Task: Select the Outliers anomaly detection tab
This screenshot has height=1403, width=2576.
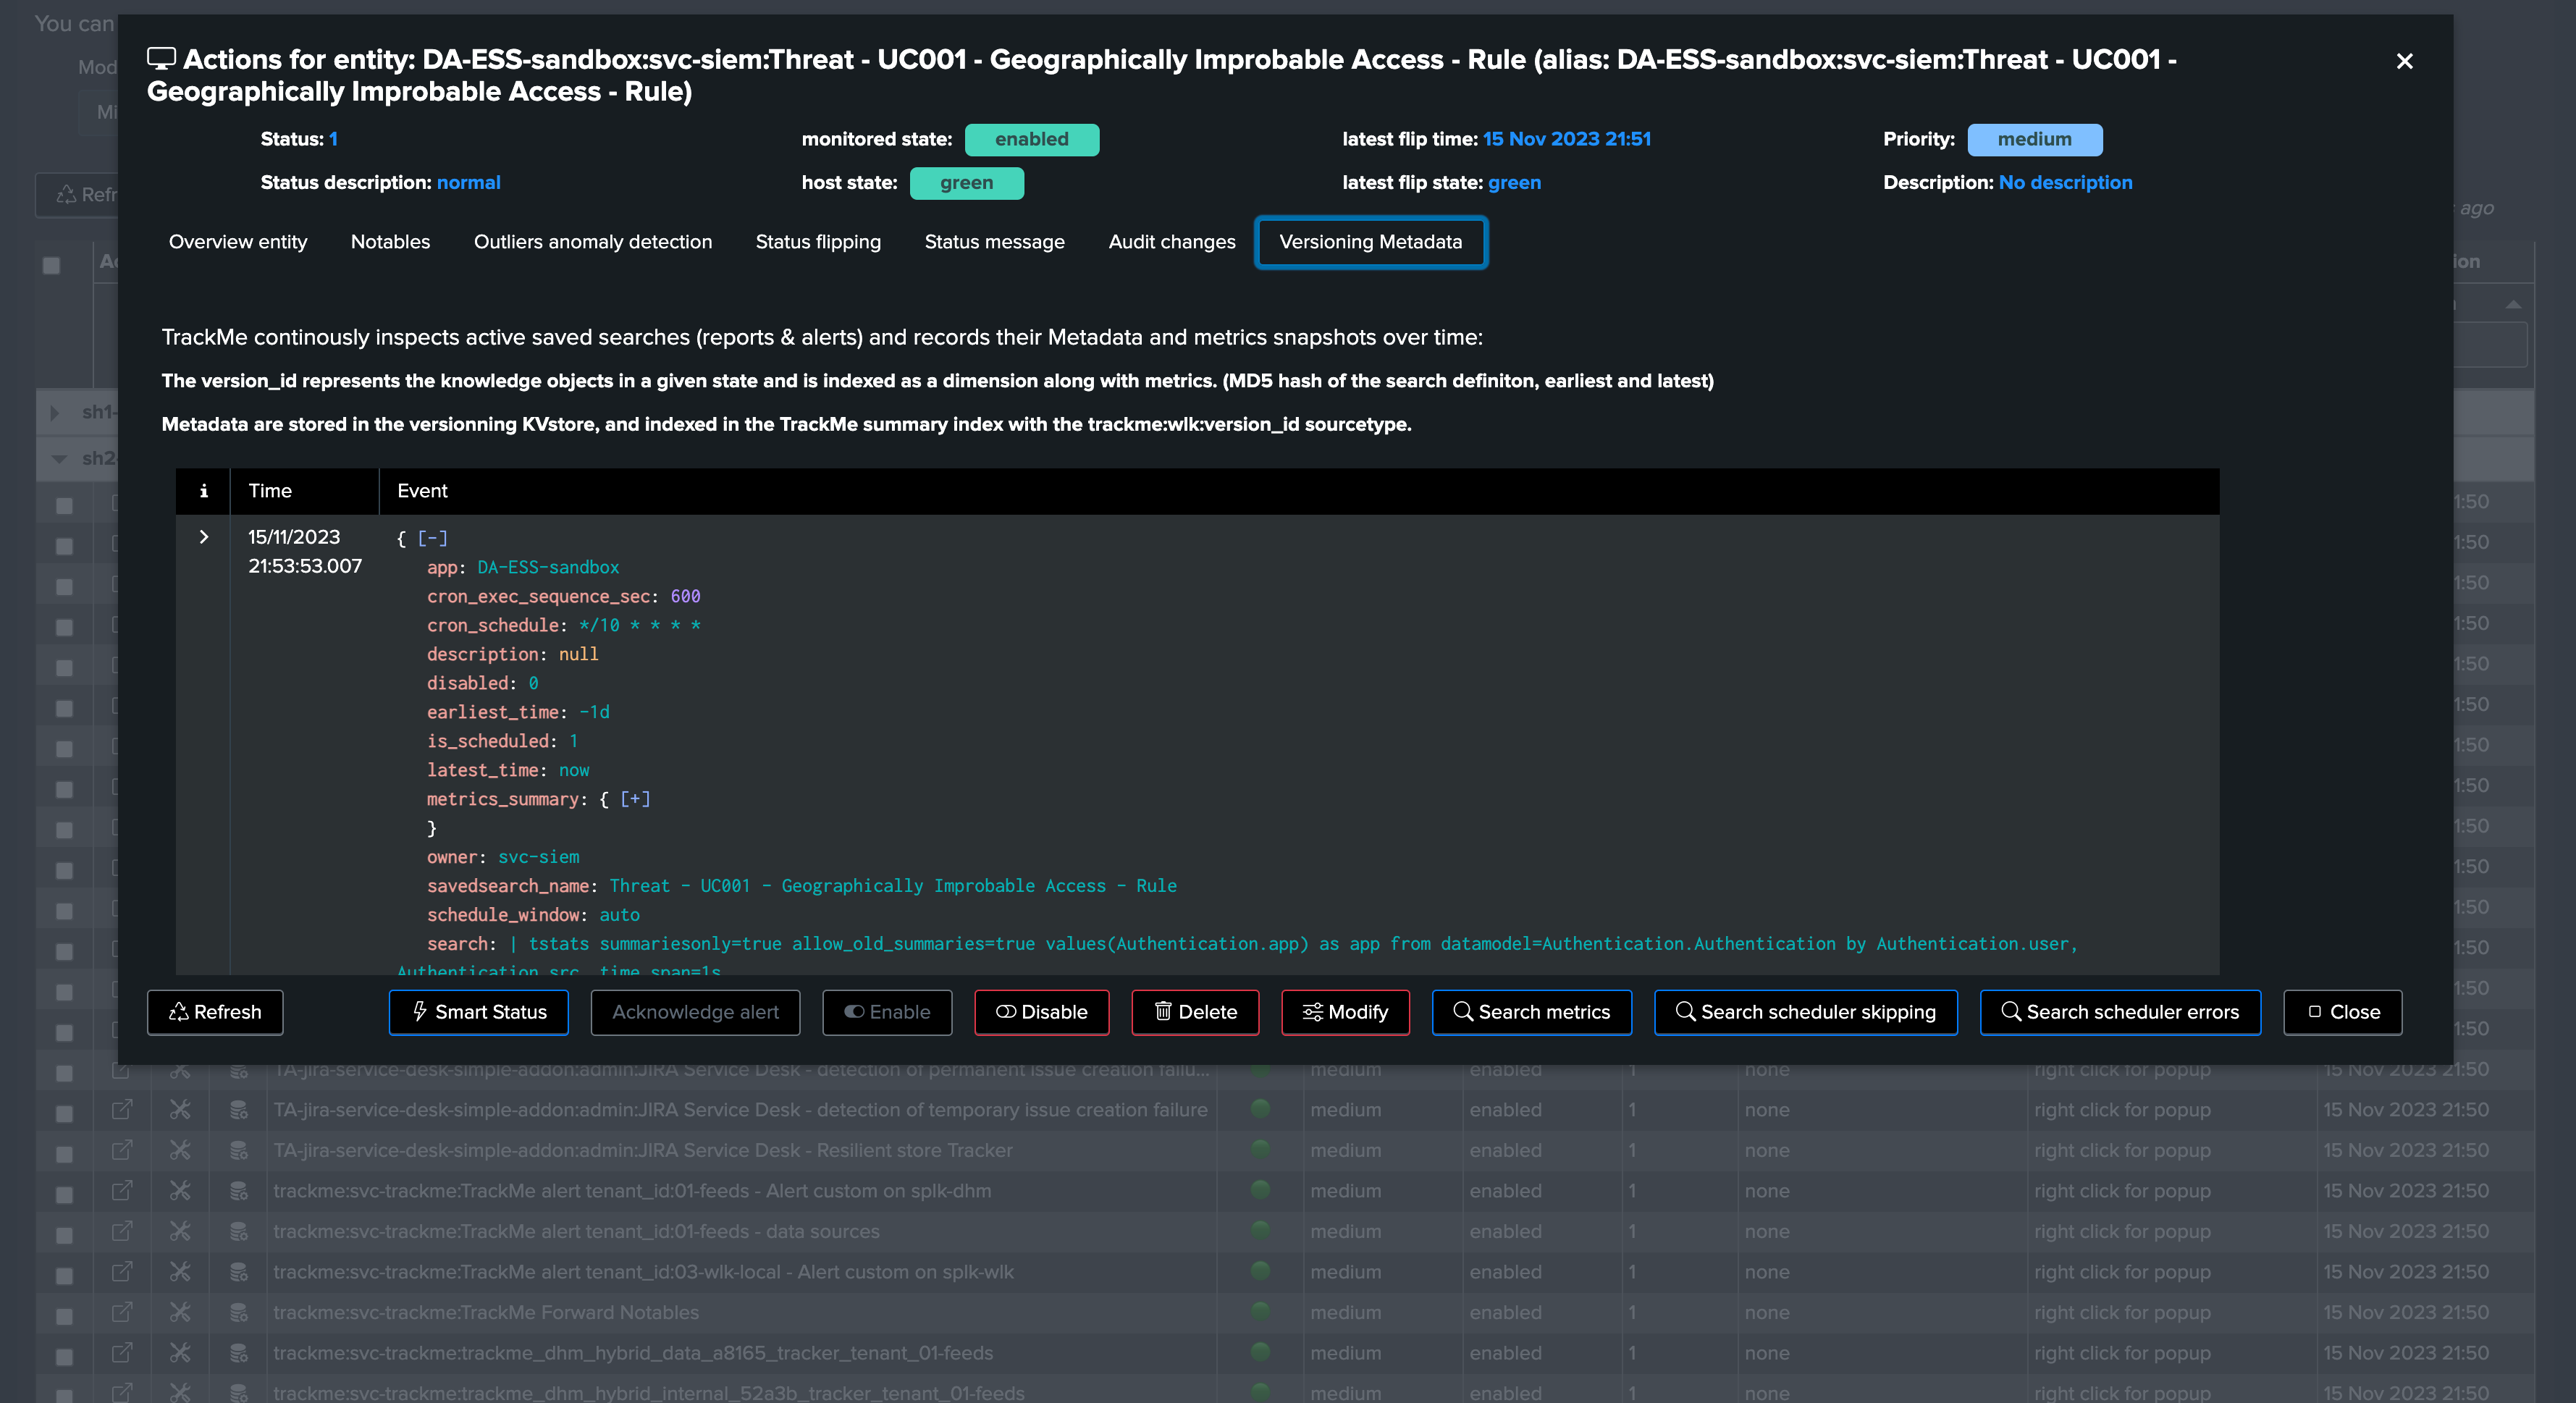Action: (x=592, y=242)
